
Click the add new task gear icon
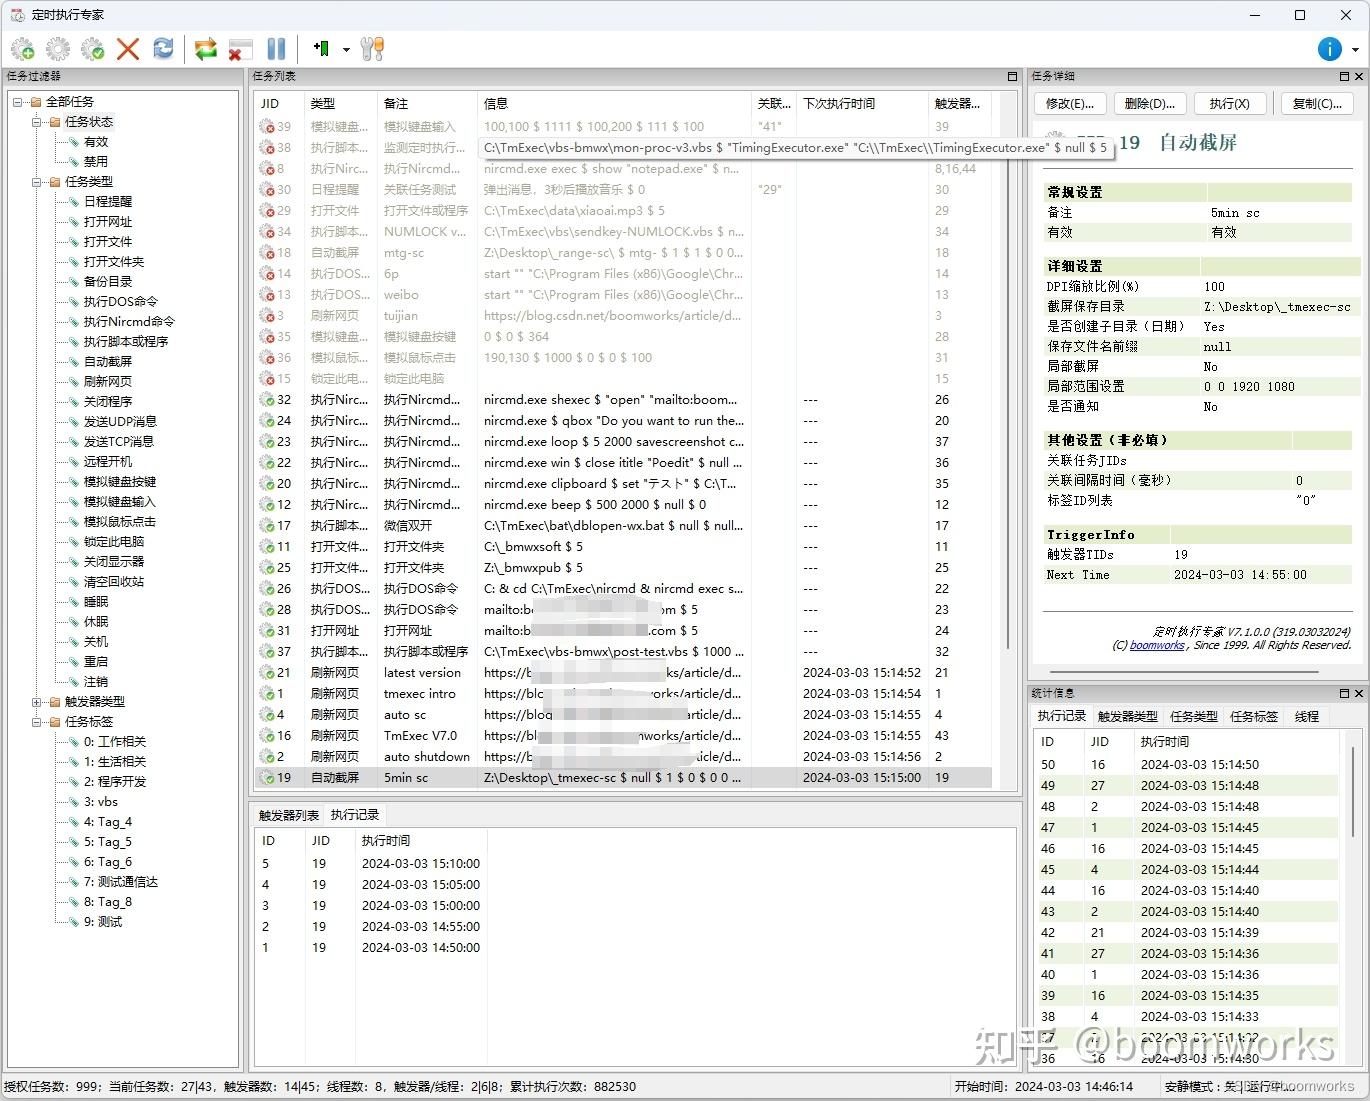23,49
